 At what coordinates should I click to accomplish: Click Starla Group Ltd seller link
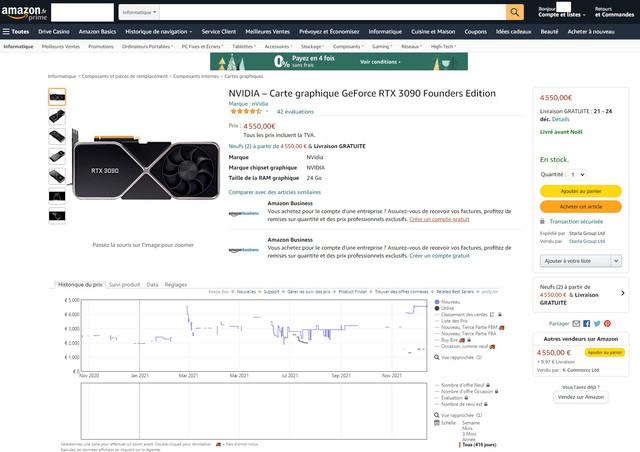[587, 241]
